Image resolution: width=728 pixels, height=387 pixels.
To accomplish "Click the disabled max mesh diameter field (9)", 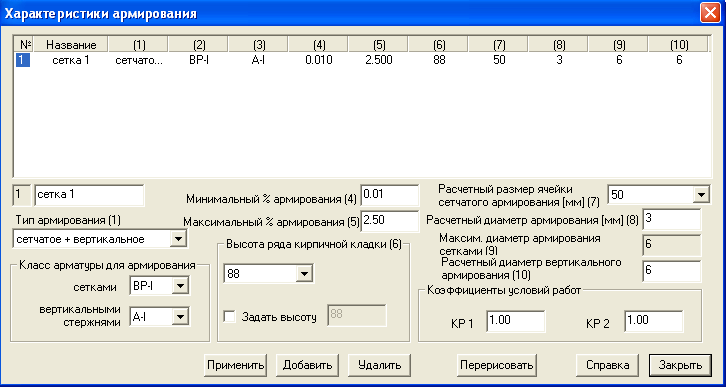I will coord(671,245).
